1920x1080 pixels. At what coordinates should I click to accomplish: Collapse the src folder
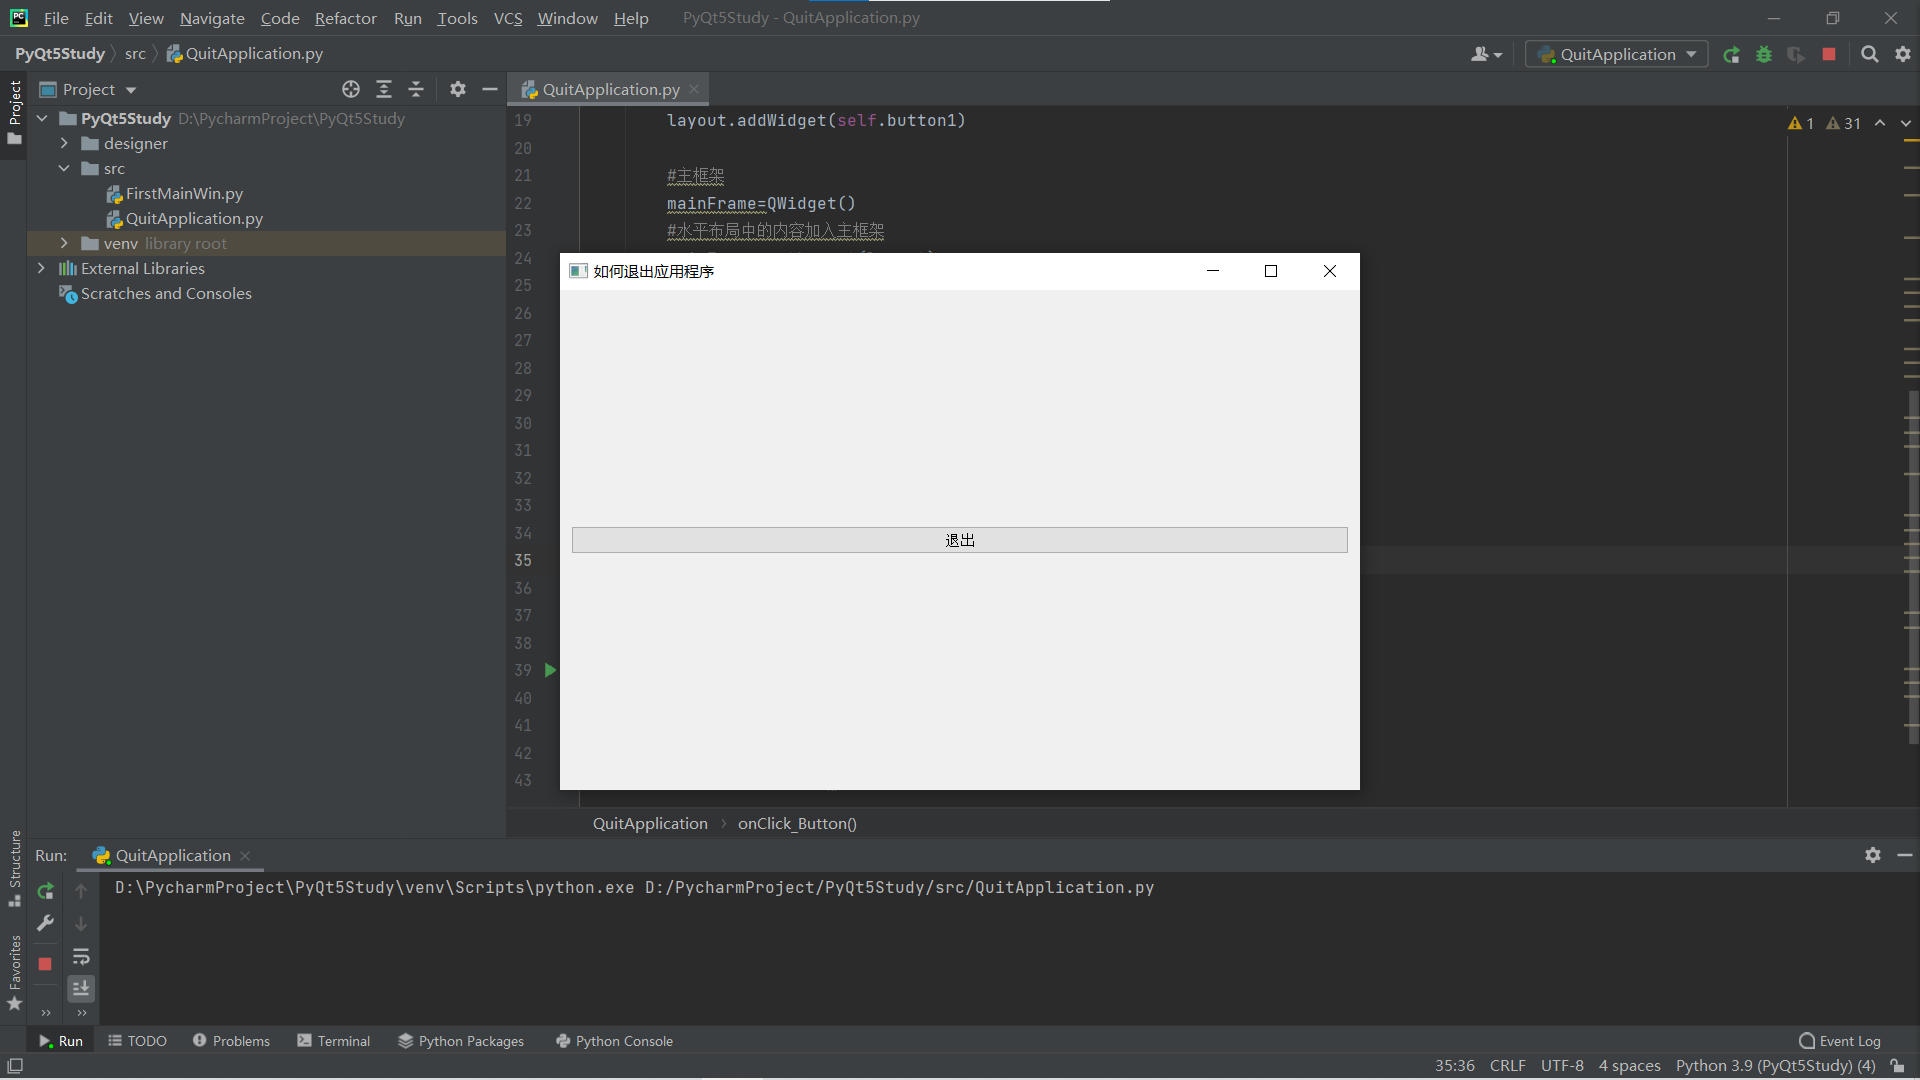tap(64, 168)
